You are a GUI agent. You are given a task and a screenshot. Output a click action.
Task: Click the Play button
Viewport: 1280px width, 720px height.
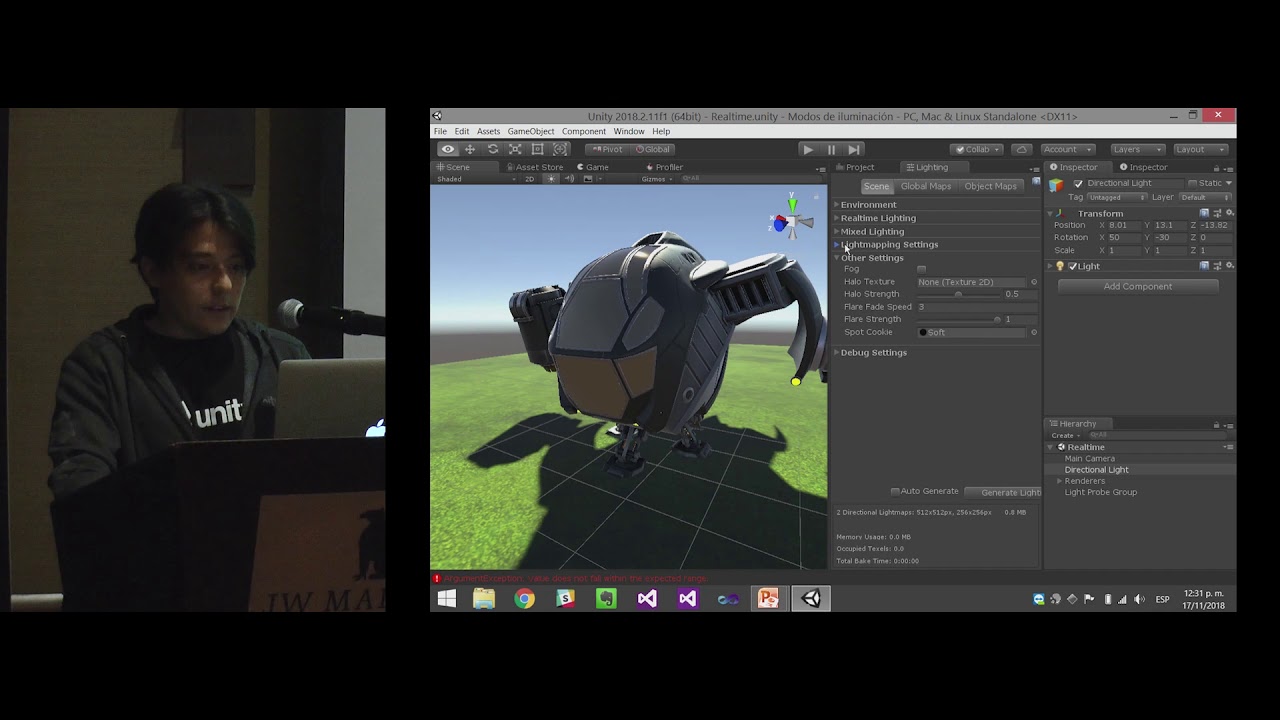pos(808,149)
